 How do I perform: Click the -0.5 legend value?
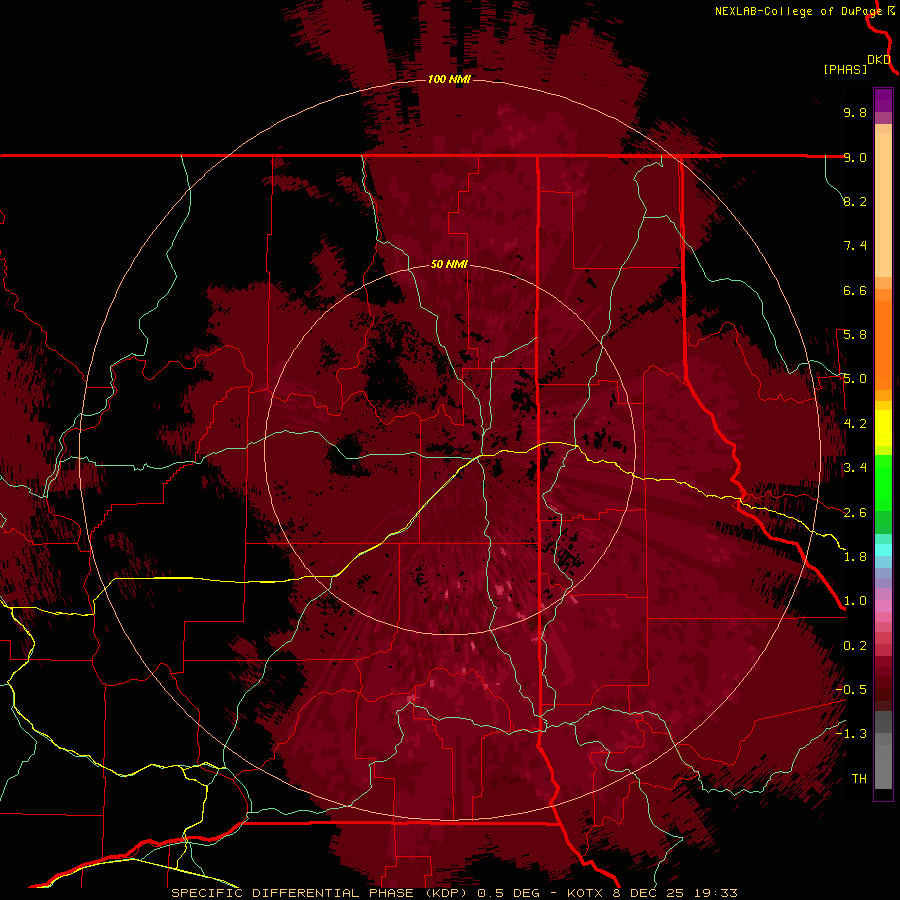pos(851,690)
